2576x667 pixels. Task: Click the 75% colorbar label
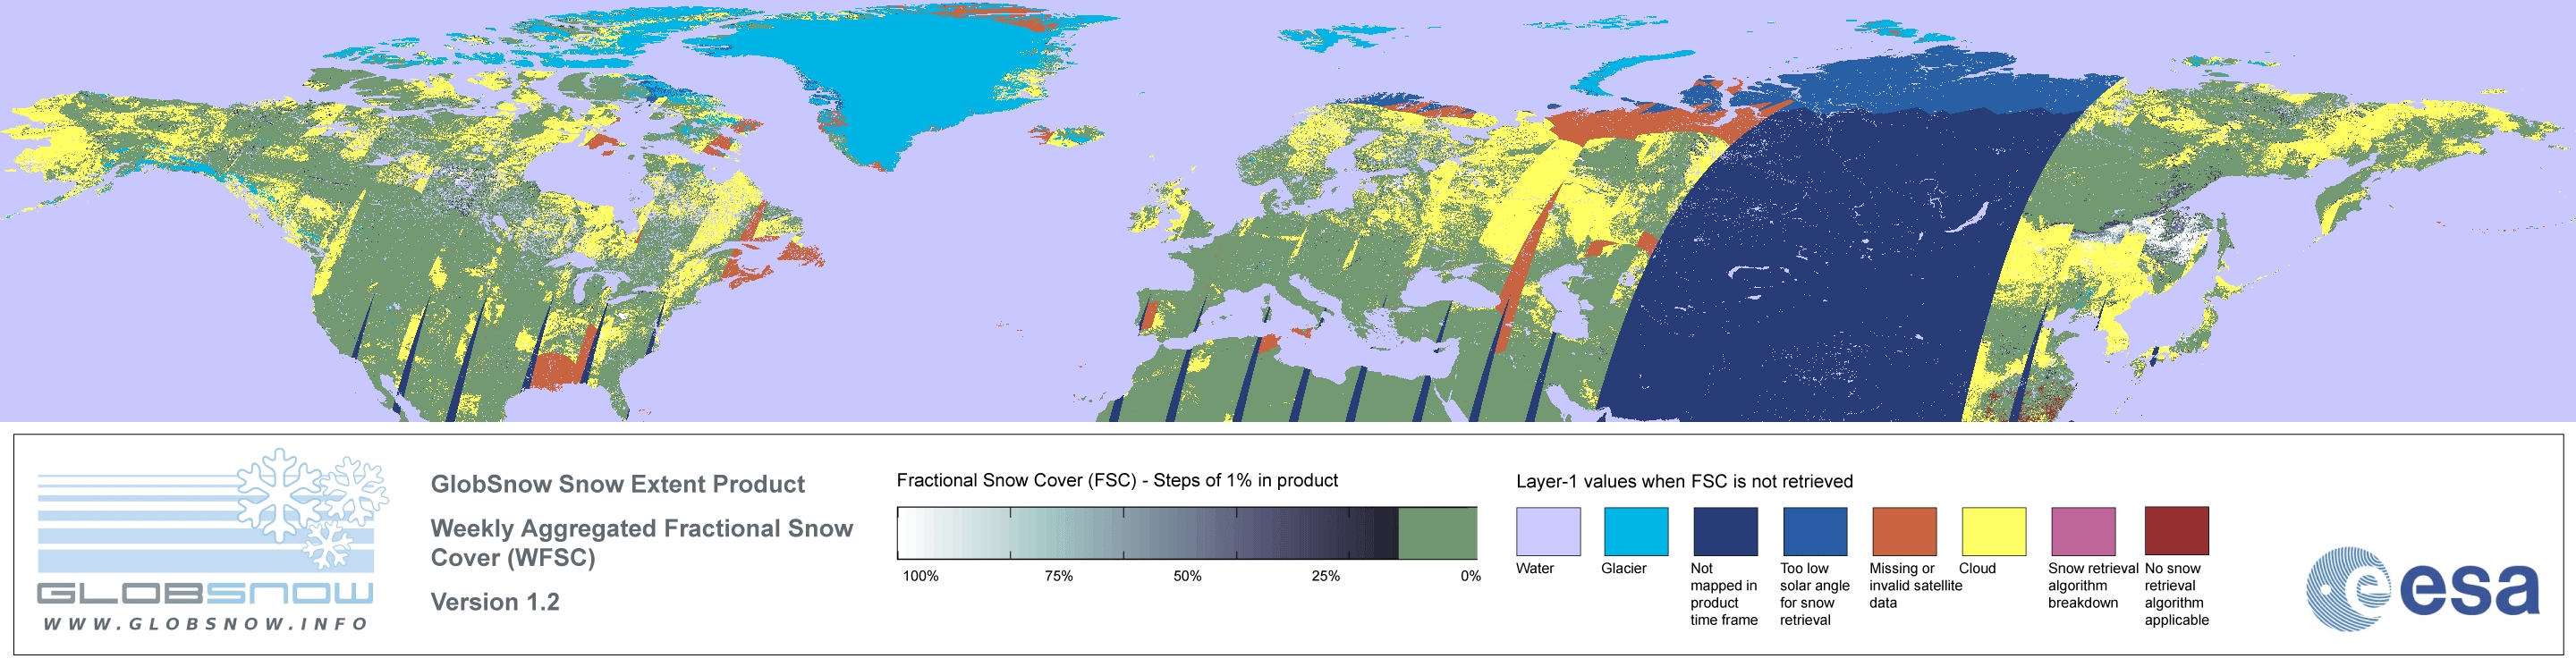[x=1059, y=576]
